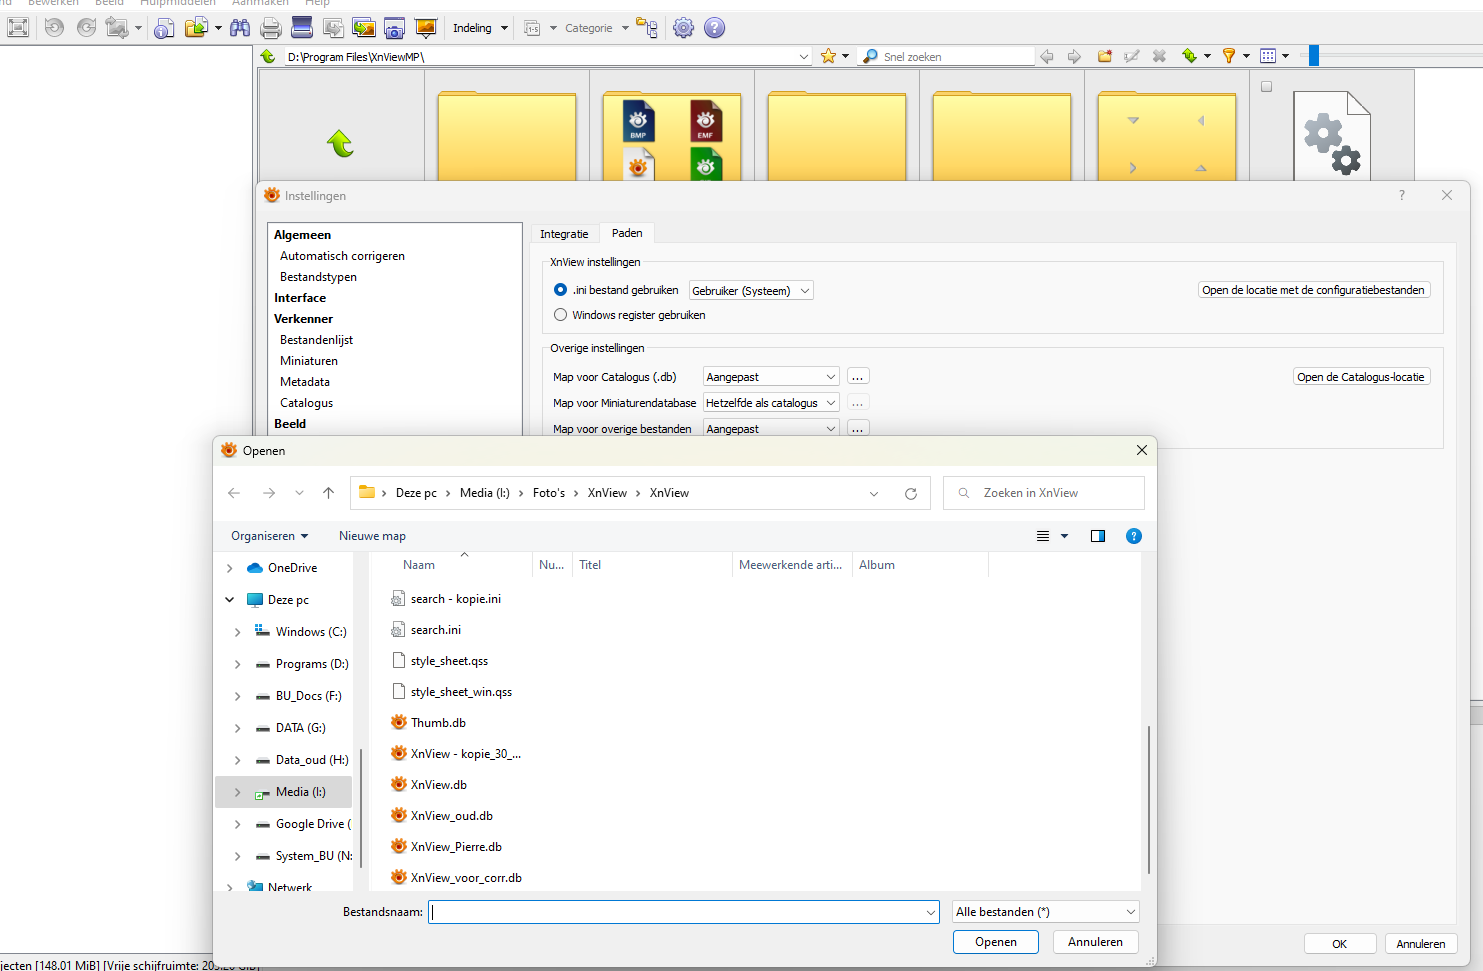Click the star favorites icon
Image resolution: width=1483 pixels, height=971 pixels.
[x=828, y=56]
